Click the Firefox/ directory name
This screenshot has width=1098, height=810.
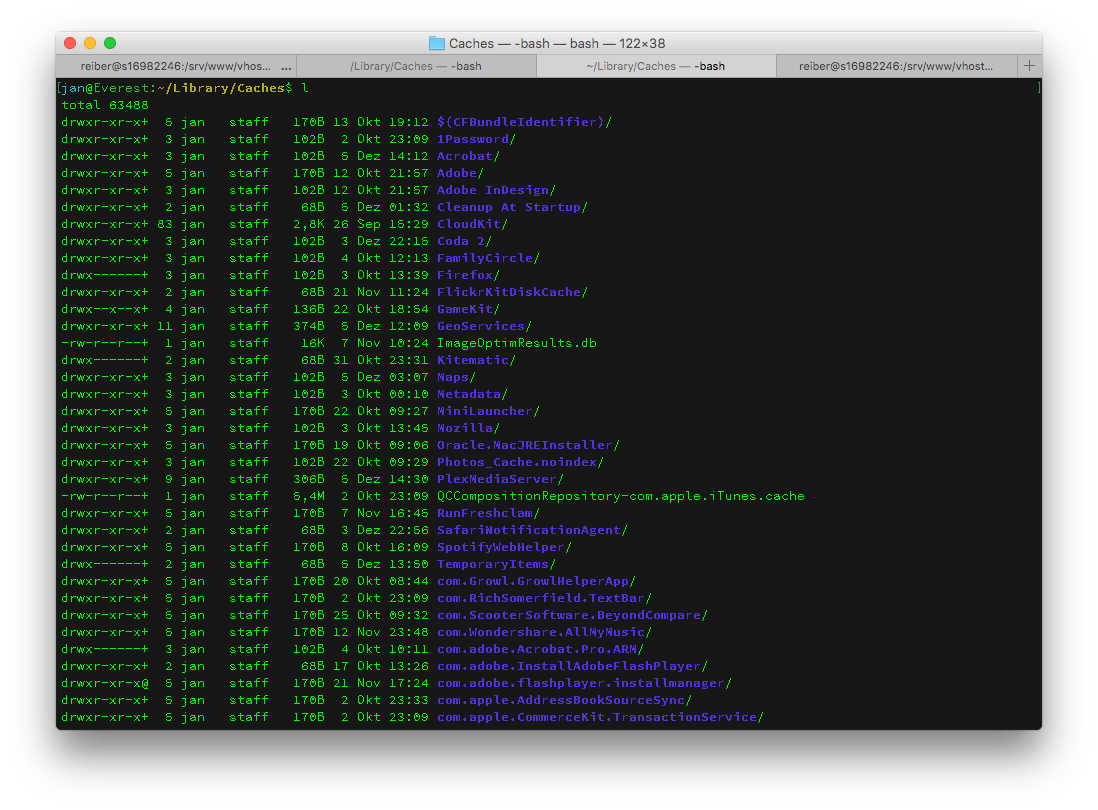pos(468,275)
